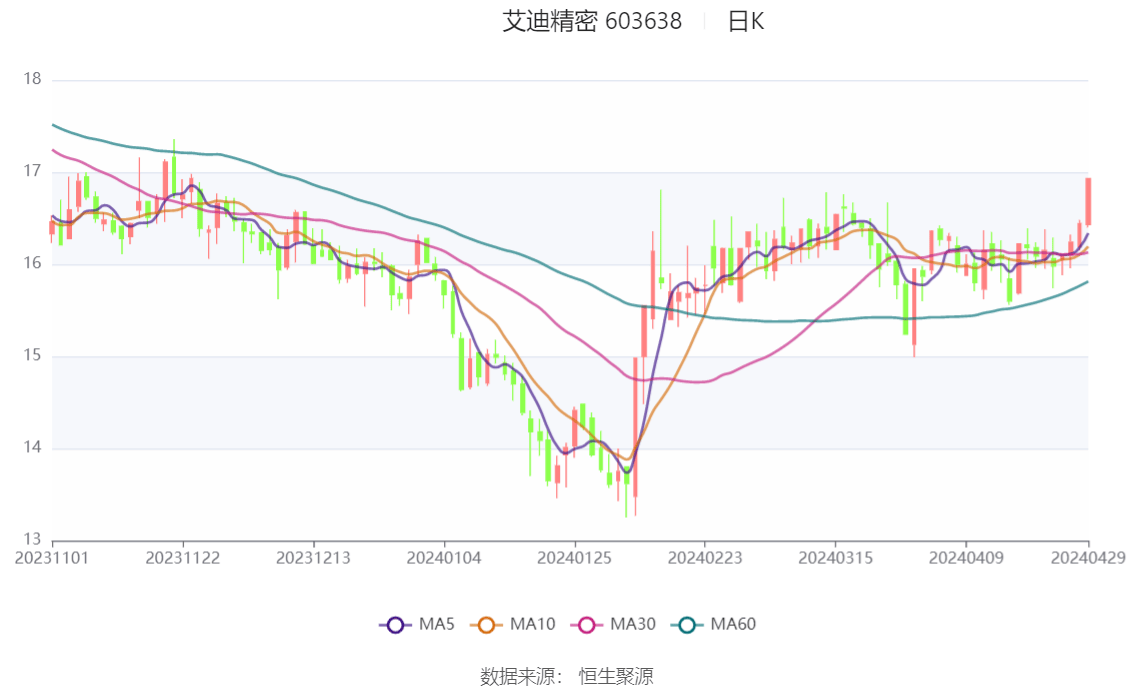The image size is (1134, 689).
Task: Select the 20231101 date axis label
Action: click(x=52, y=558)
